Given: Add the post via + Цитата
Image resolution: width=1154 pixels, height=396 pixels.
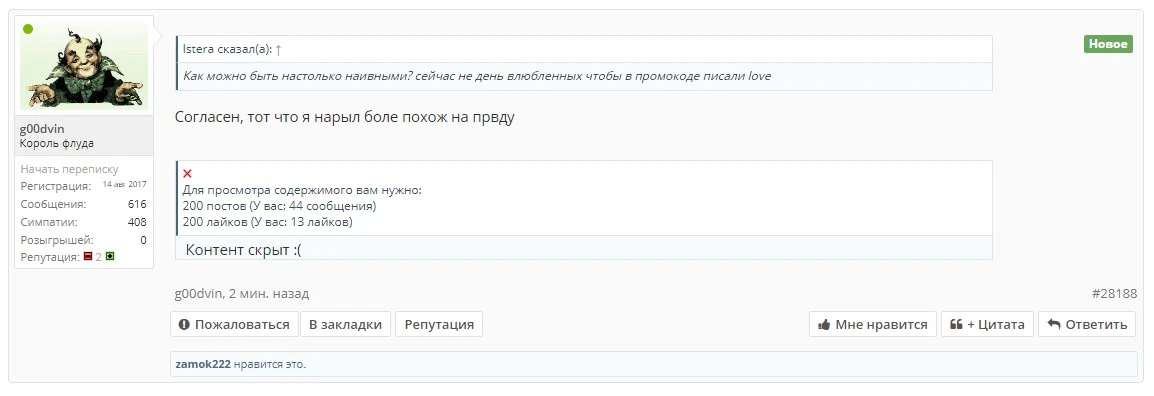Looking at the screenshot, I should pyautogui.click(x=987, y=325).
